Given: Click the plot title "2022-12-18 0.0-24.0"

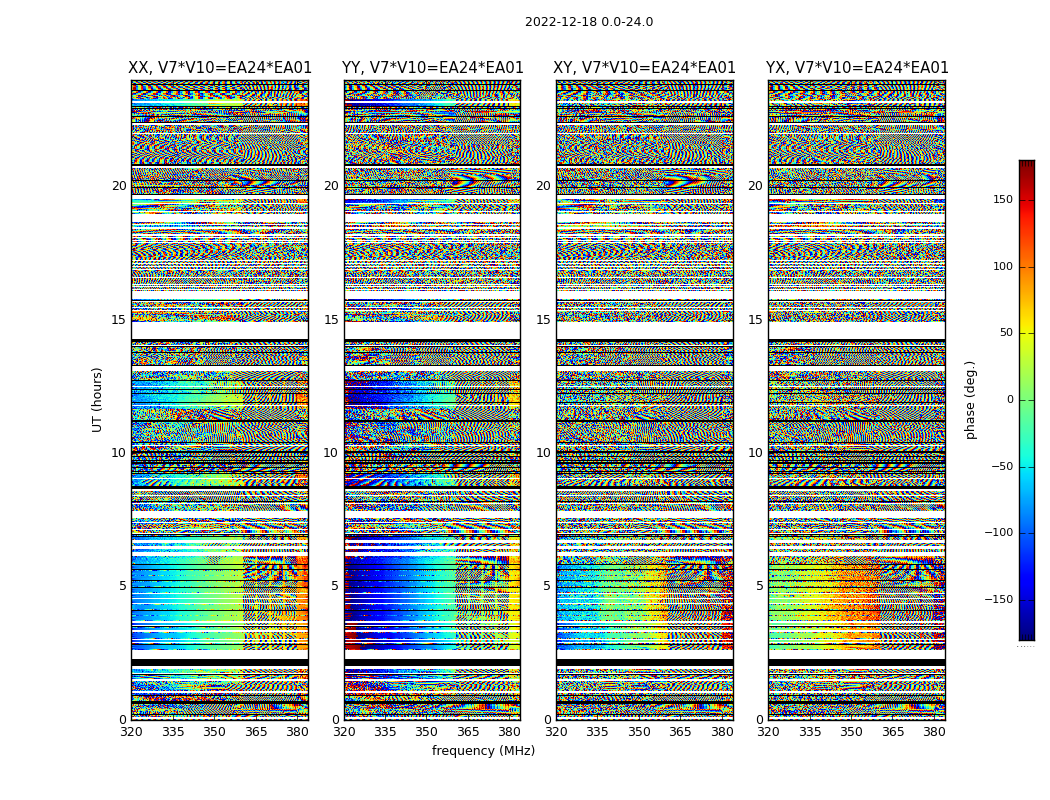Looking at the screenshot, I should pyautogui.click(x=589, y=22).
